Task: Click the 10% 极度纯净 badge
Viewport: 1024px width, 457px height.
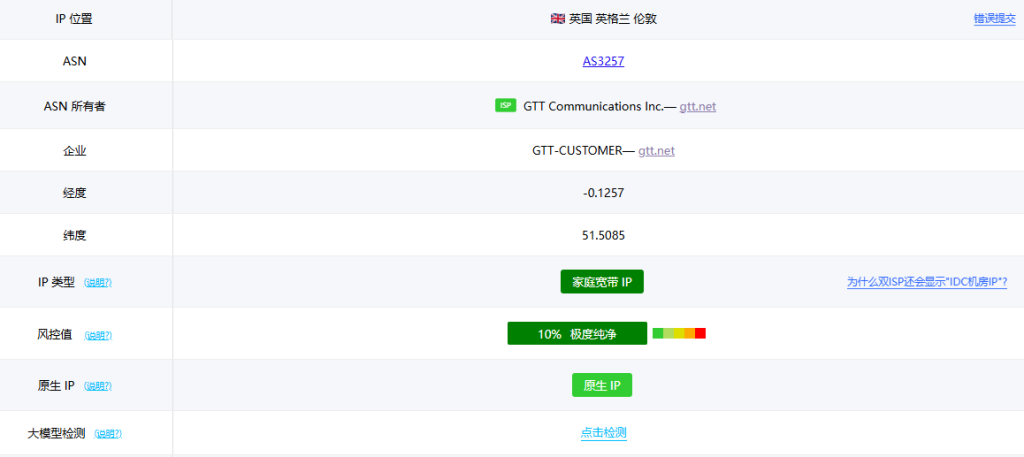Action: pos(575,334)
